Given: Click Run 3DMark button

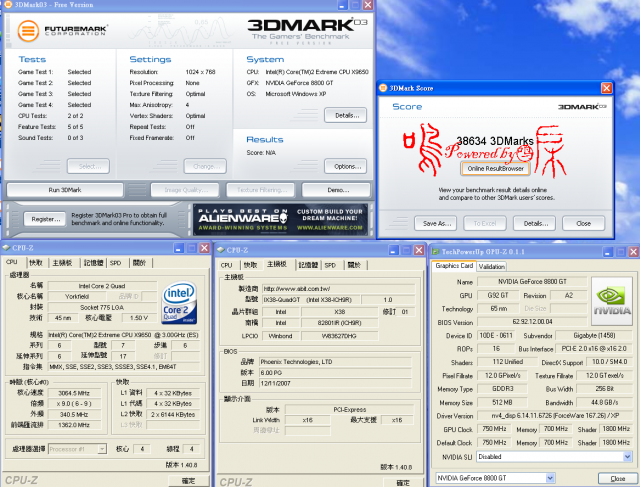Looking at the screenshot, I should tap(65, 190).
